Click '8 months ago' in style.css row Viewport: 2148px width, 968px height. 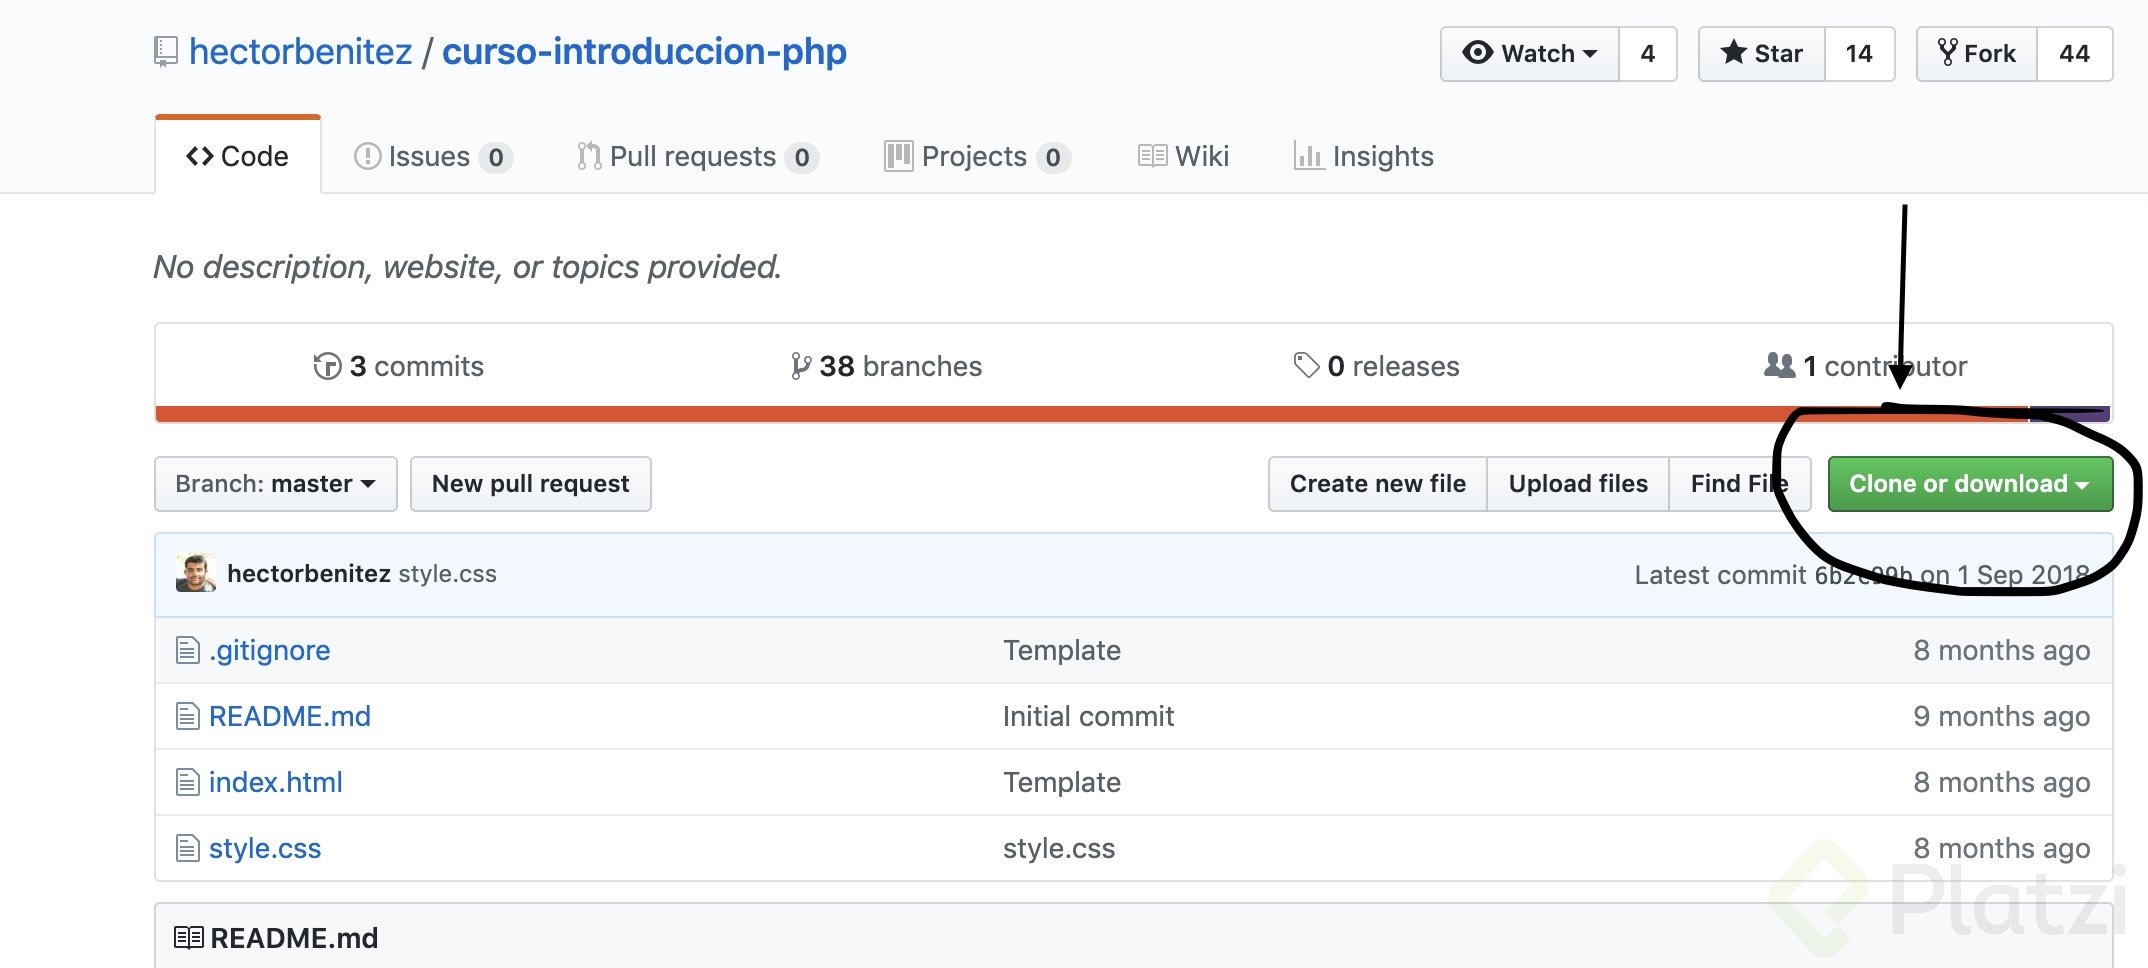click(2002, 848)
